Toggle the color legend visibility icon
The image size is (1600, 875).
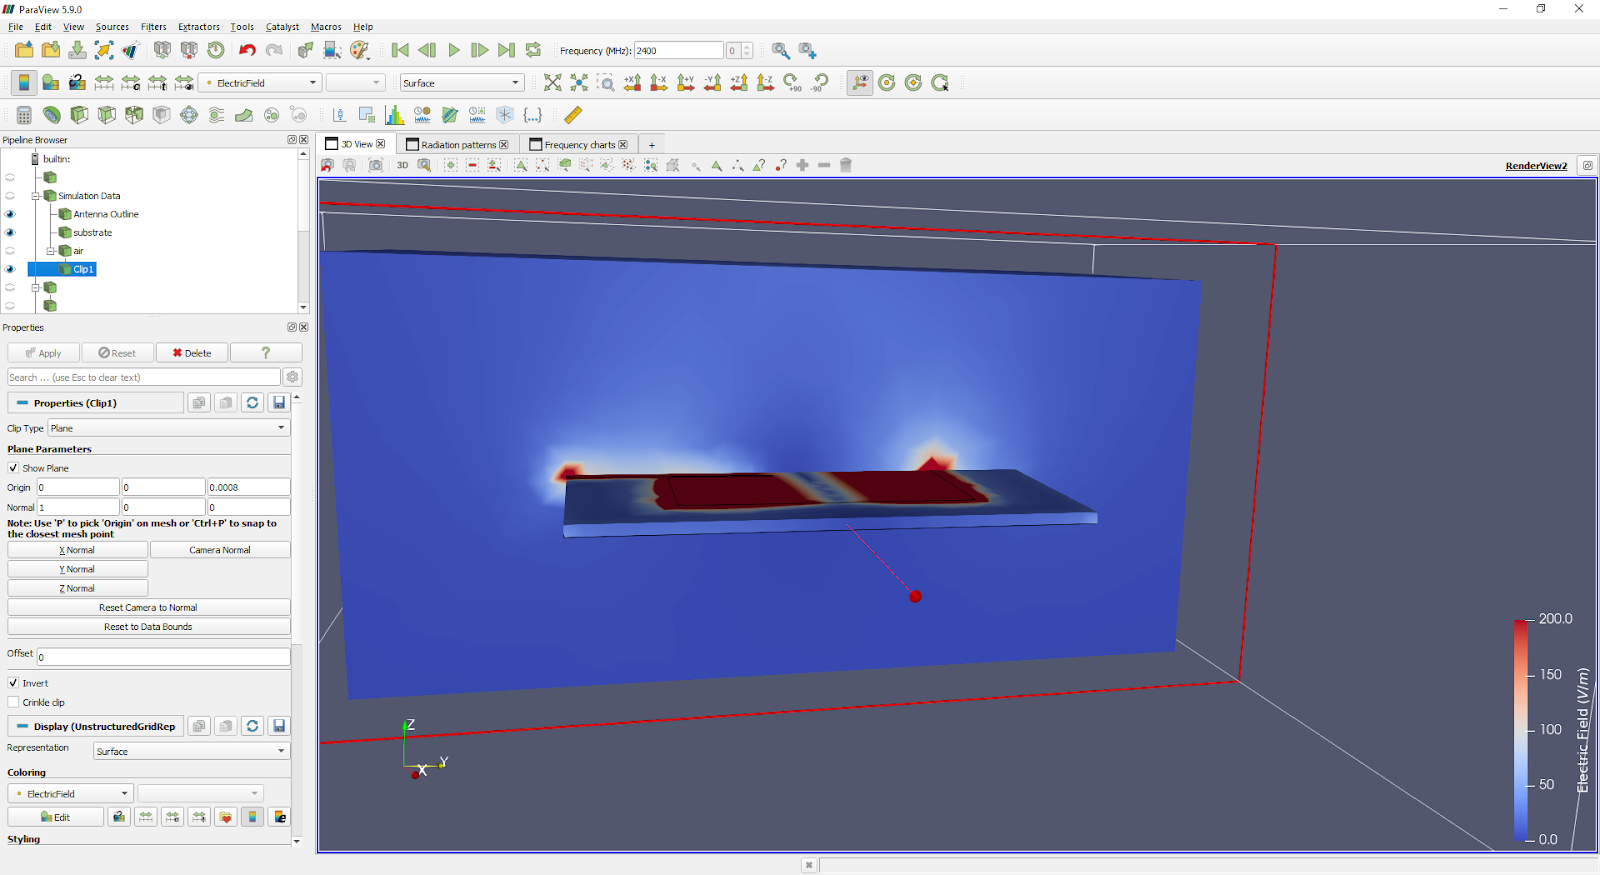[x=24, y=83]
